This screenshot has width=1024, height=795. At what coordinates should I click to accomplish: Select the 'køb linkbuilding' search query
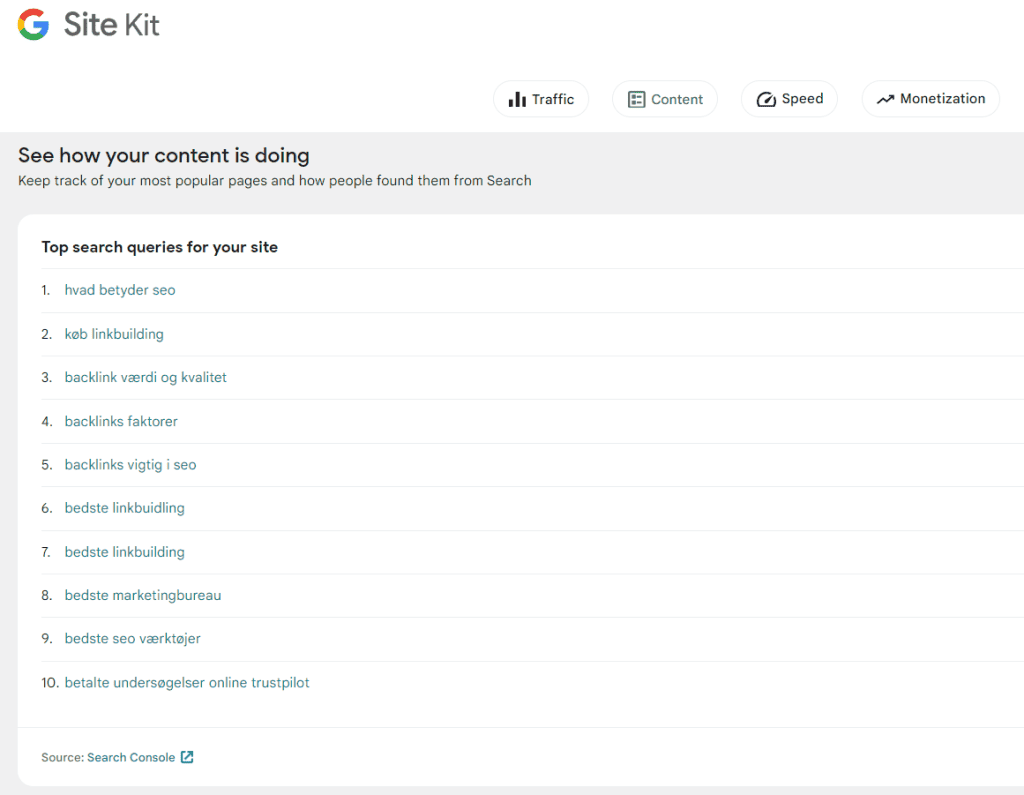114,334
